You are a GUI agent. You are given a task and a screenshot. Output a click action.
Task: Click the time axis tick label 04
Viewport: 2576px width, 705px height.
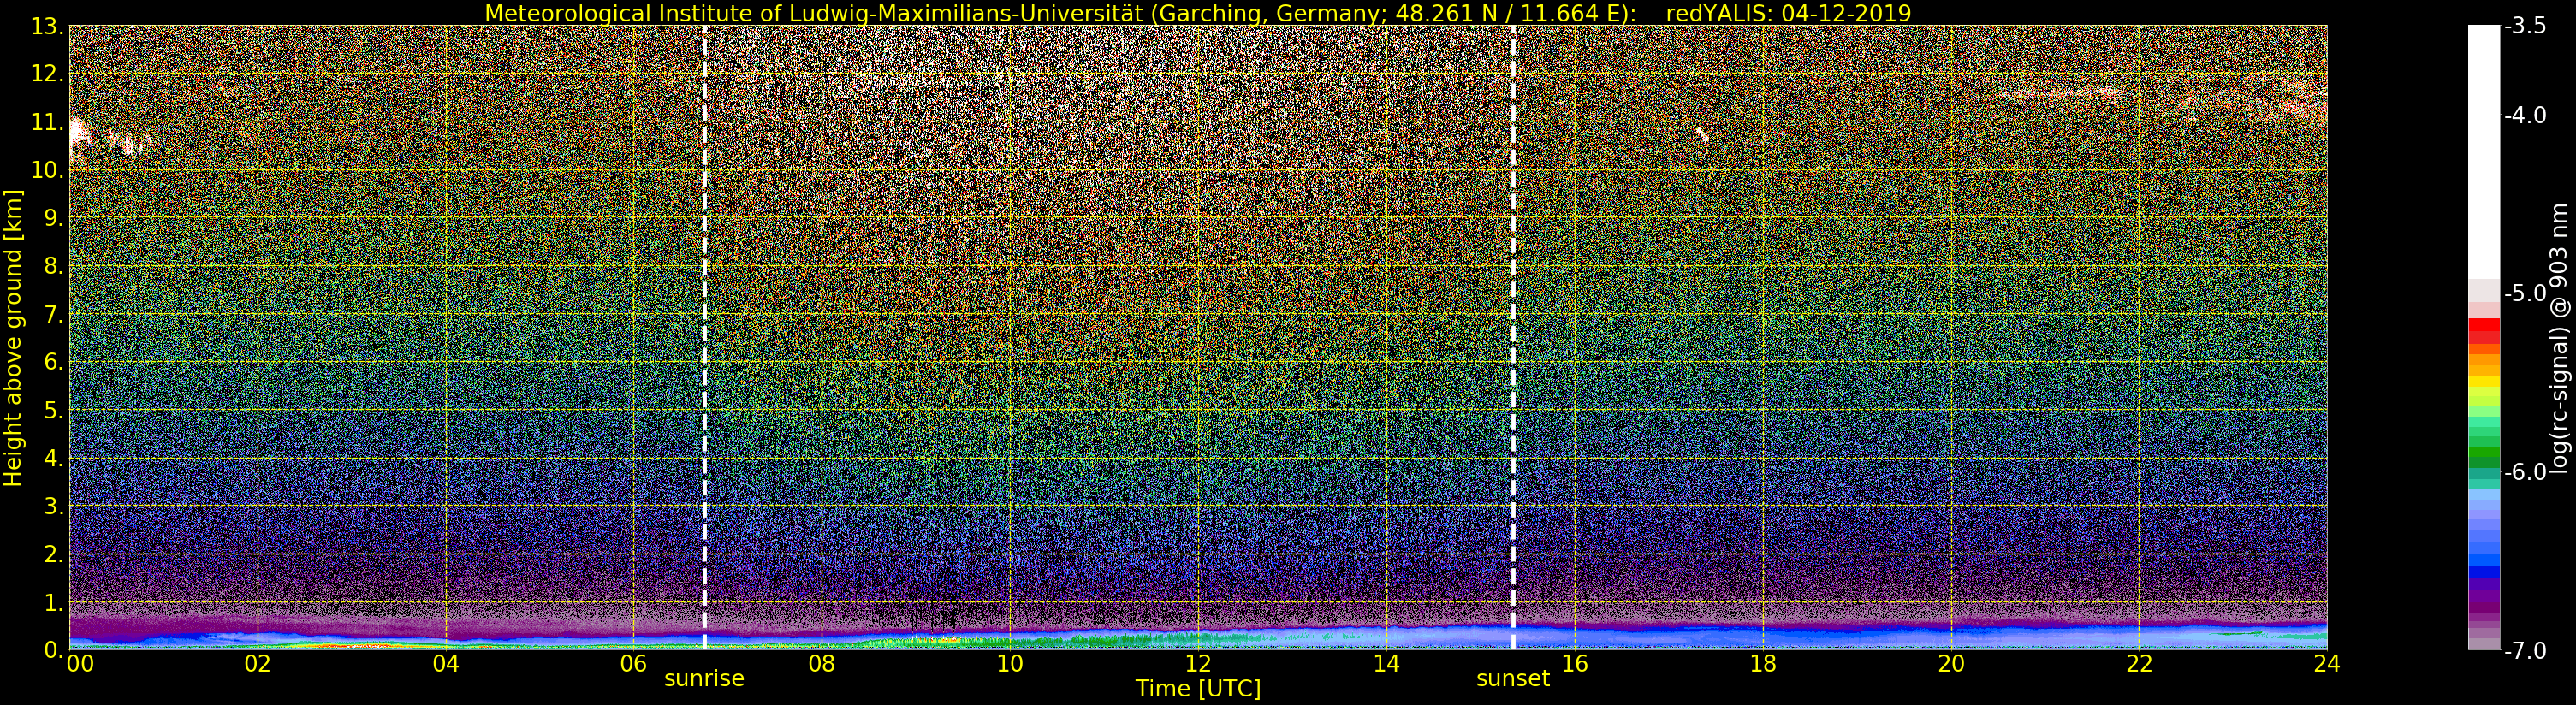point(445,664)
